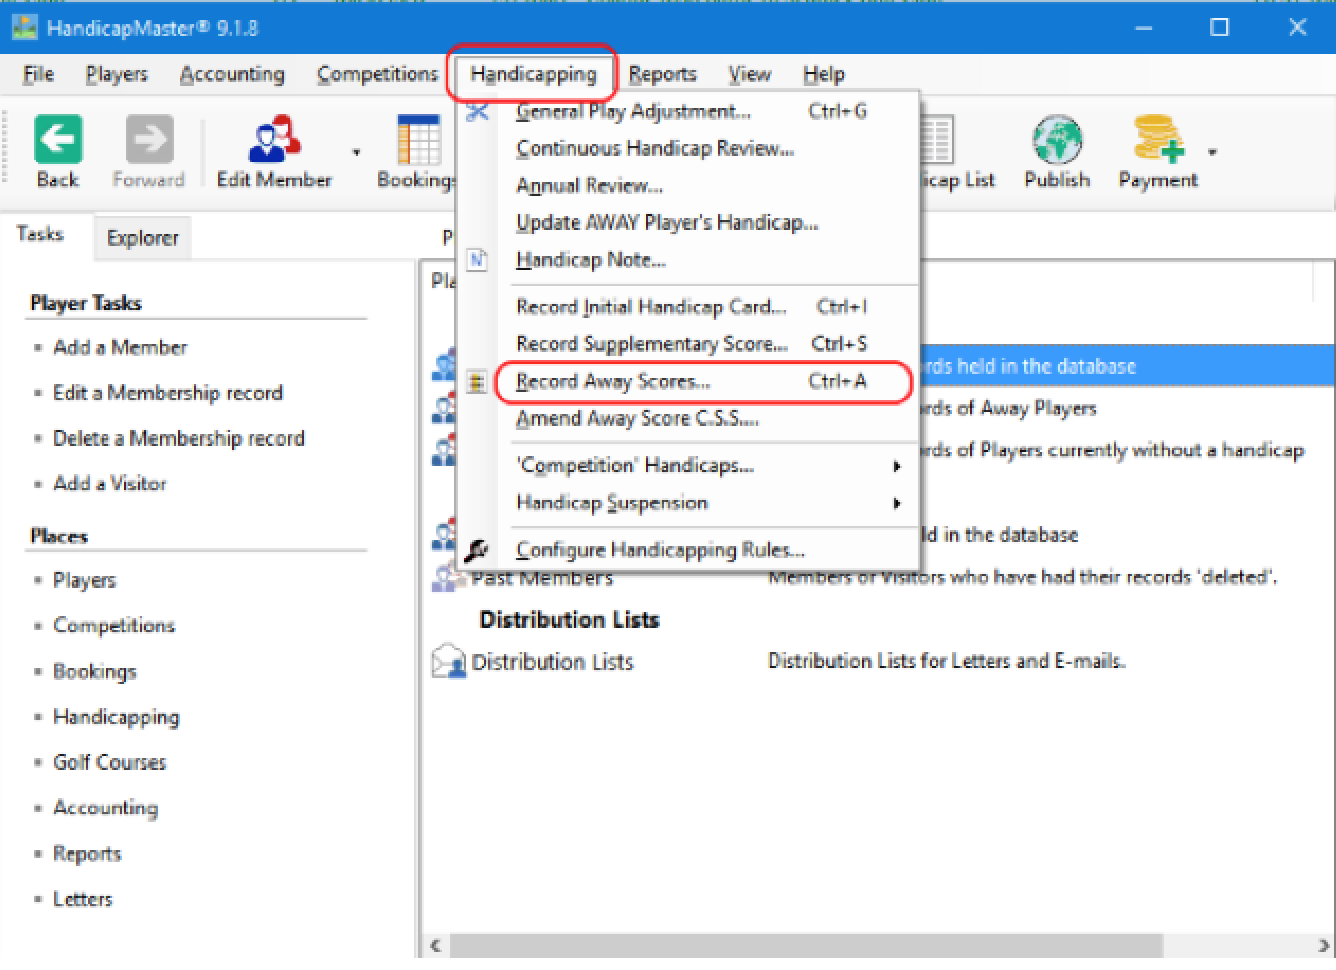Click the Payment coins icon
The width and height of the screenshot is (1336, 970).
coord(1158,139)
